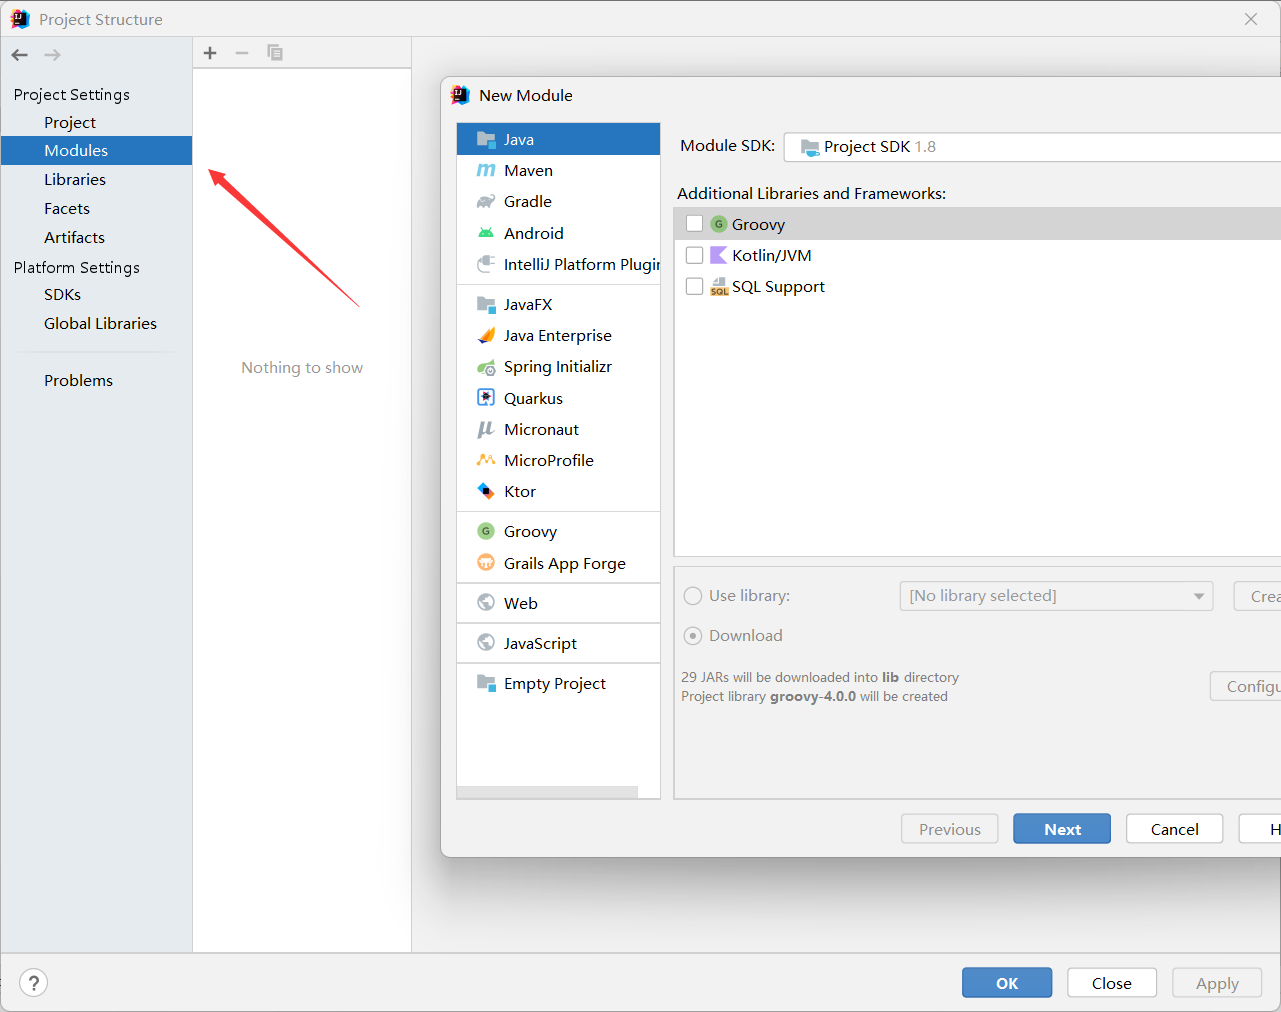
Task: Select Micronaut module type
Action: pos(558,429)
